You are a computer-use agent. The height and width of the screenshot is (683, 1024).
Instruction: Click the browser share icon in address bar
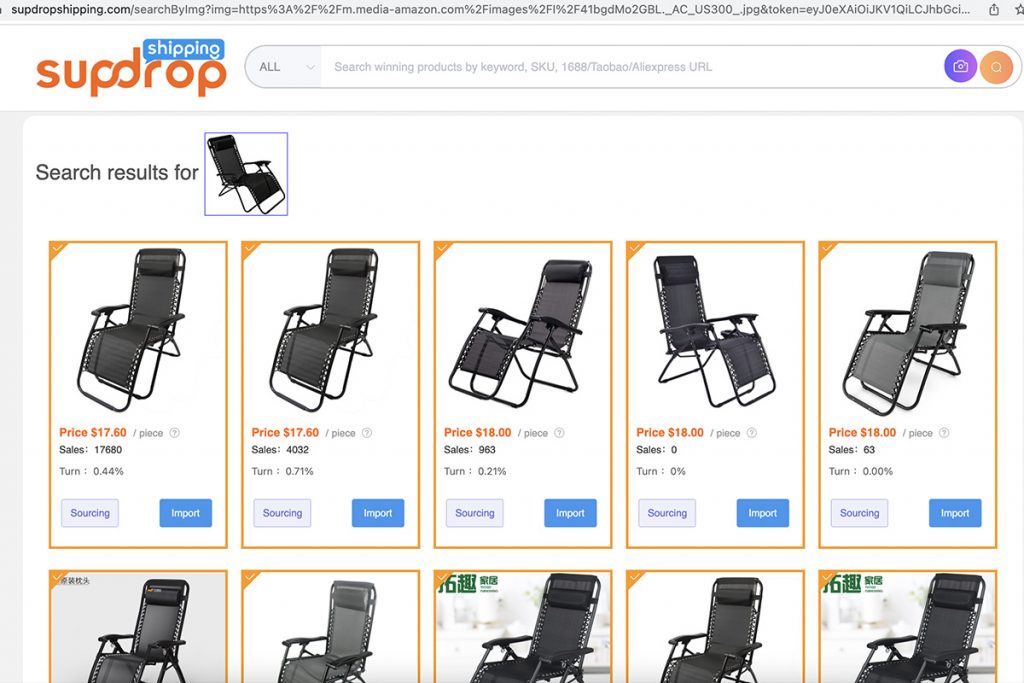click(994, 10)
